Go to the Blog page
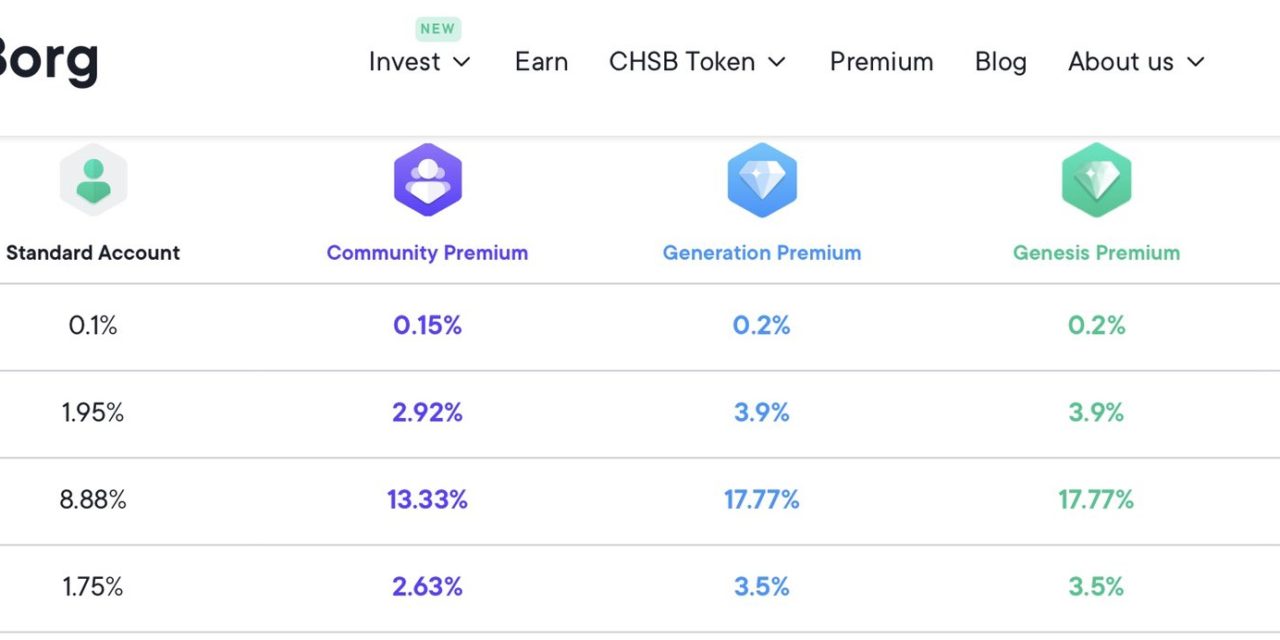Viewport: 1280px width, 640px height. coord(1000,62)
